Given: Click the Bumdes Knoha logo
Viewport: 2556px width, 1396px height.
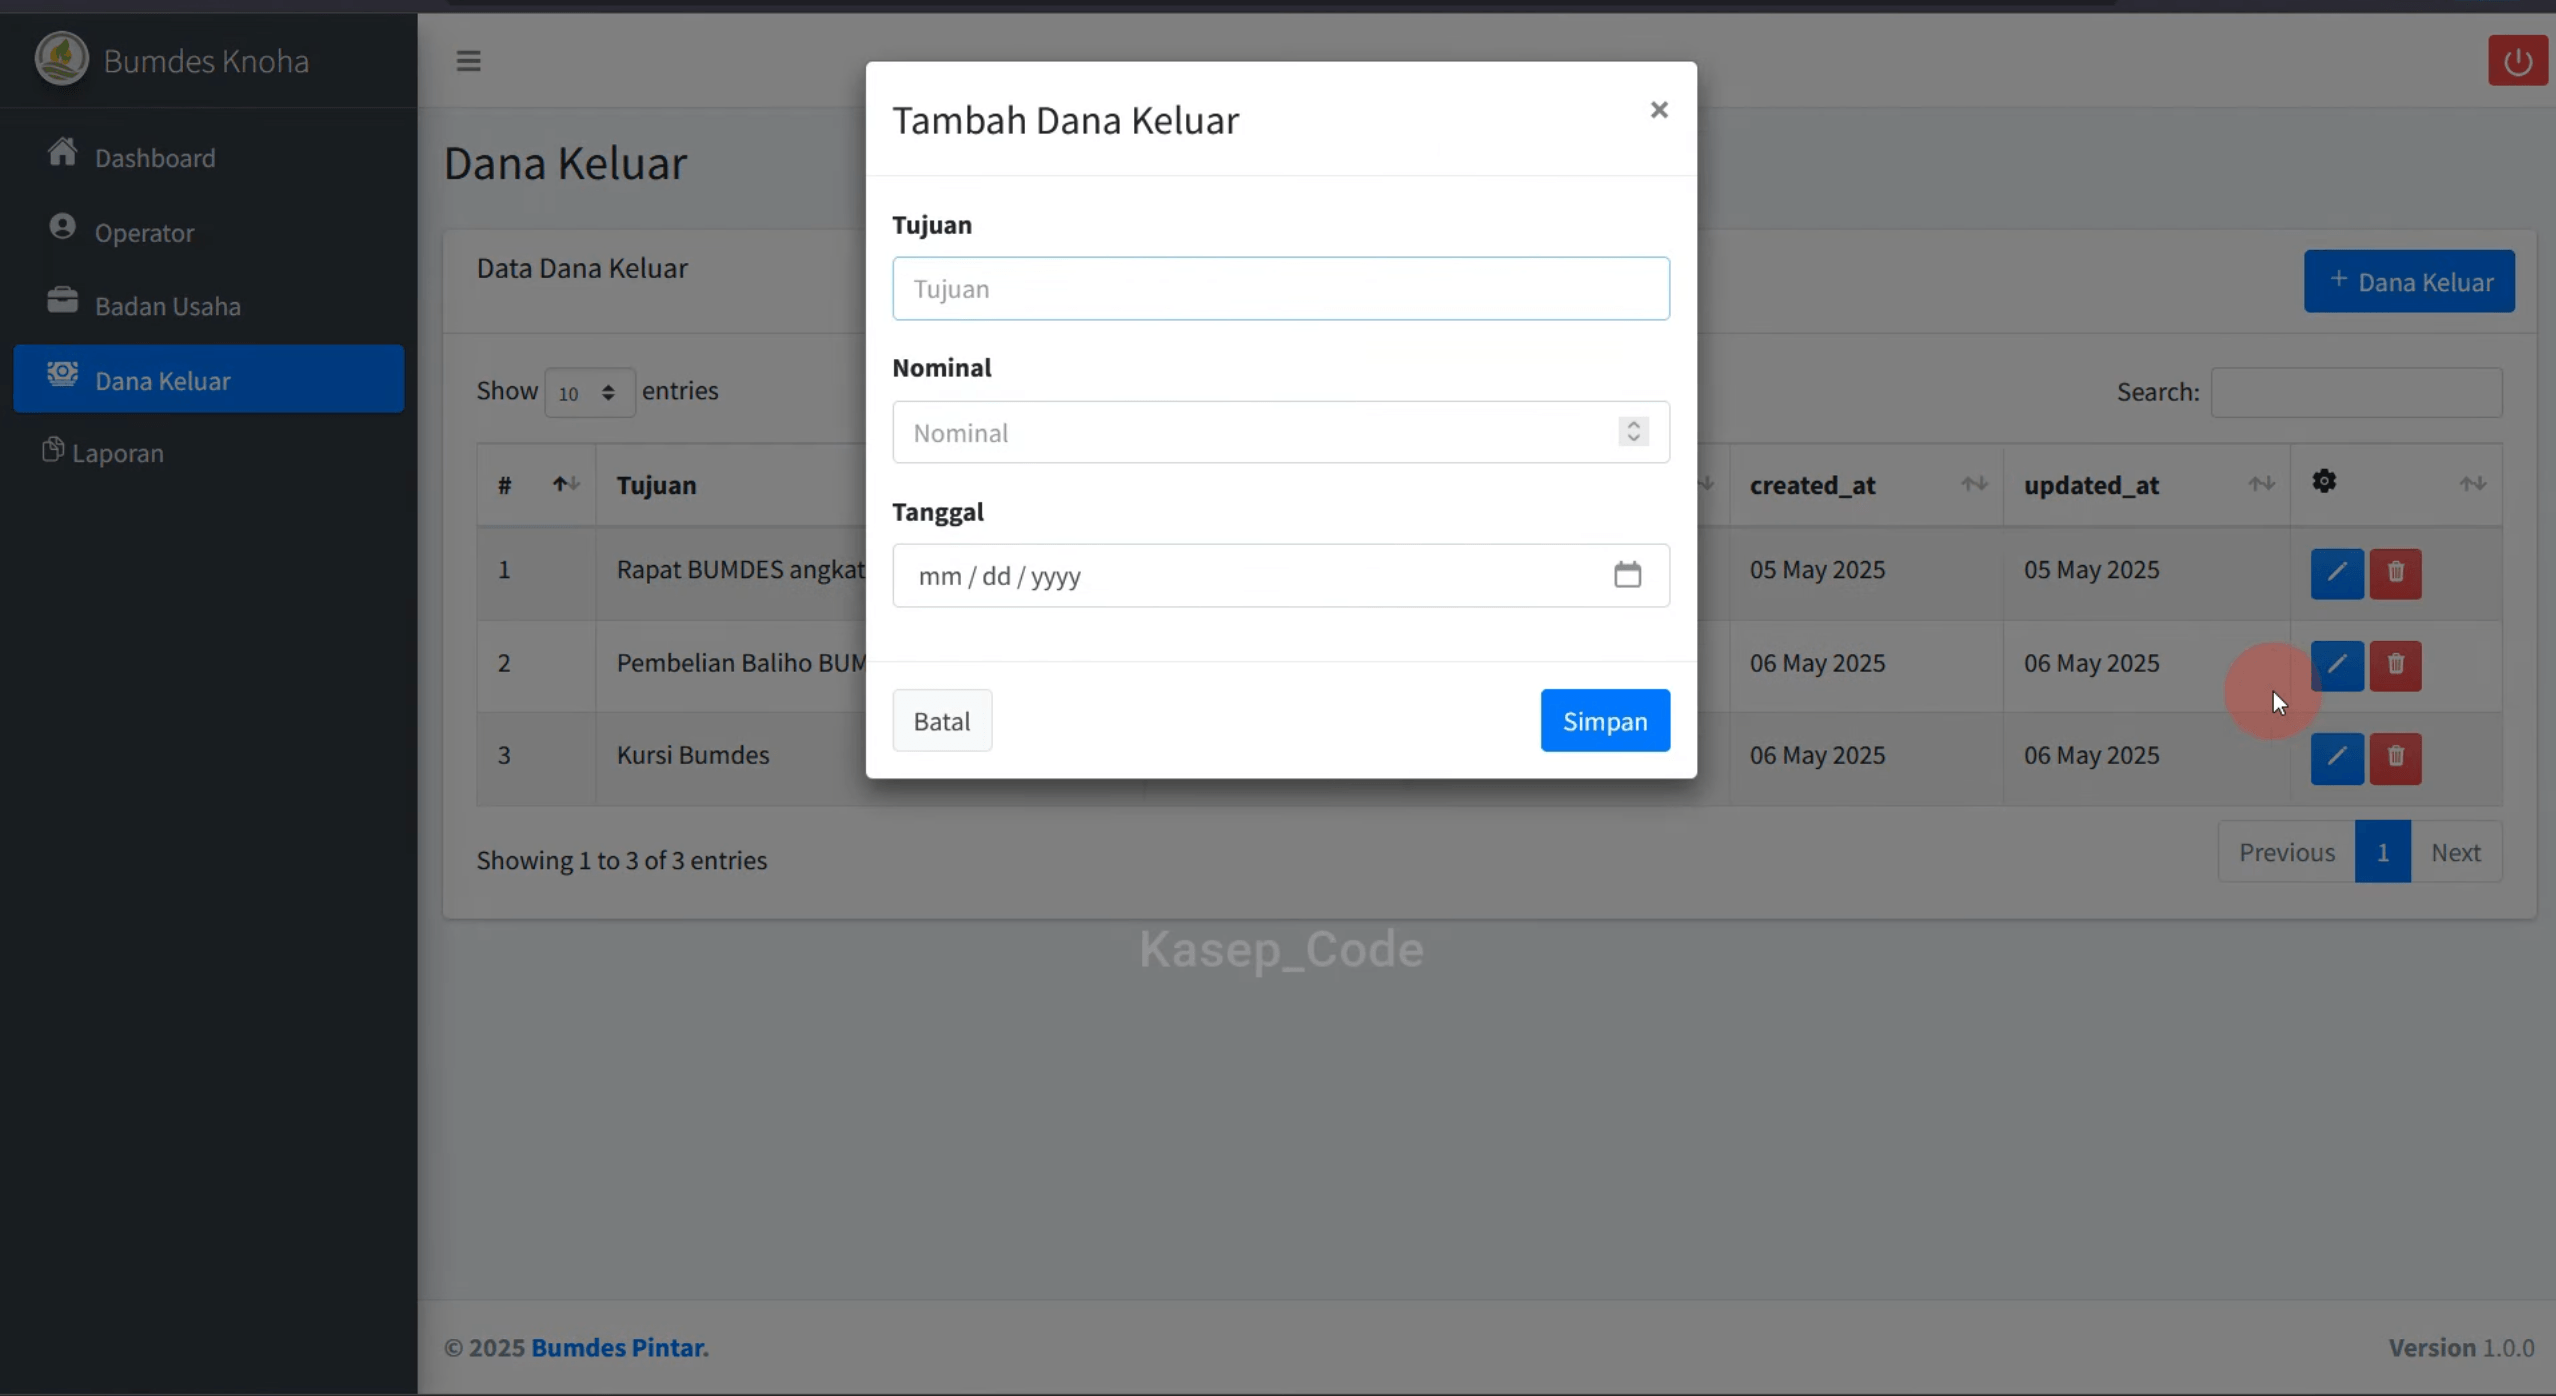Looking at the screenshot, I should pos(62,59).
